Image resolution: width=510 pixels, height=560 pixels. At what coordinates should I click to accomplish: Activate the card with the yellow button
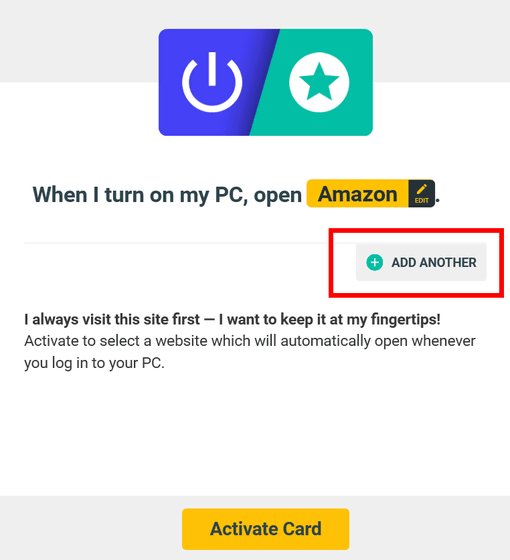265,529
